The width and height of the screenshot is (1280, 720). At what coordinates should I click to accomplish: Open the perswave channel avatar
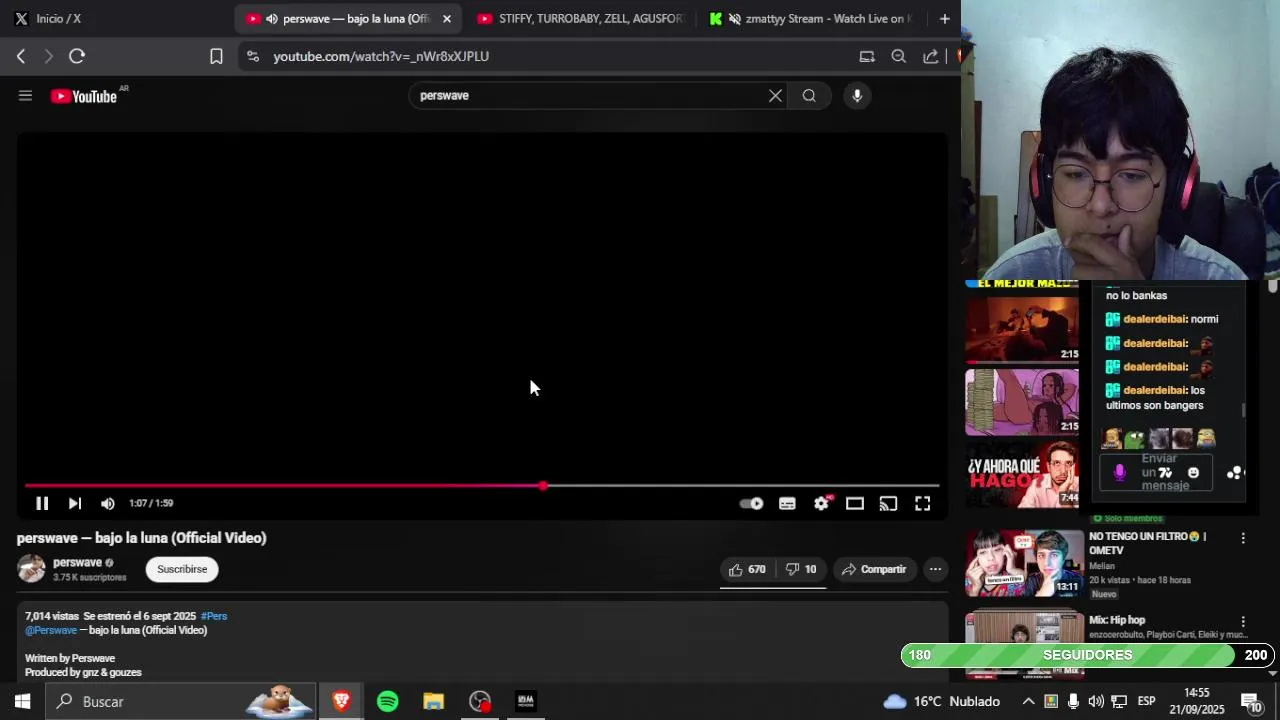tap(31, 569)
